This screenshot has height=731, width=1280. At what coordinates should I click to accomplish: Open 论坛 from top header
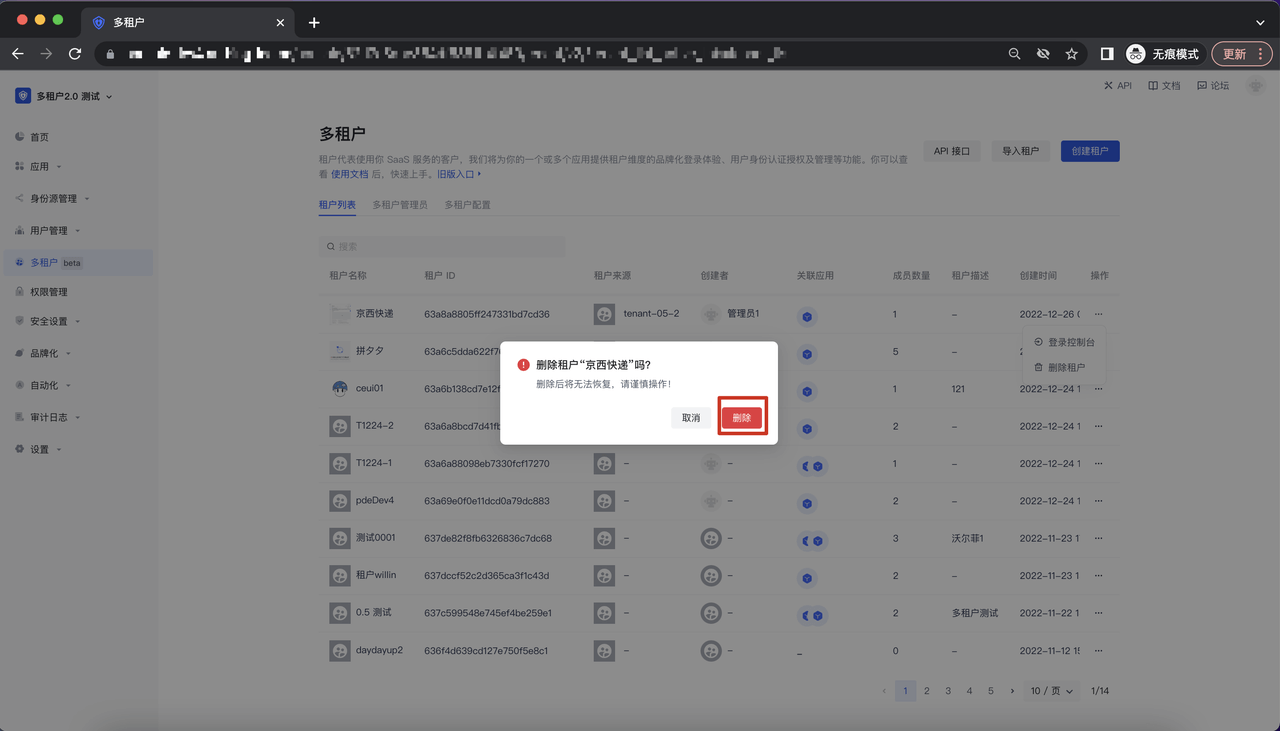[1213, 86]
